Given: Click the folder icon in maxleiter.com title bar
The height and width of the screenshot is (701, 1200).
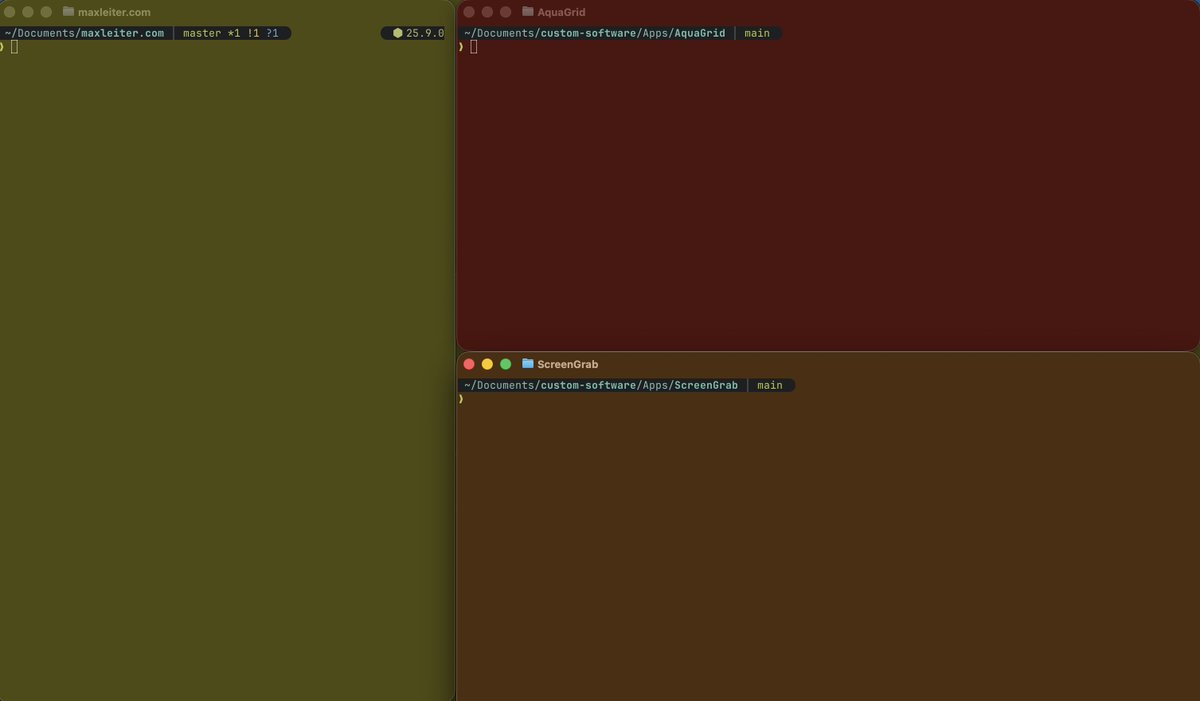Looking at the screenshot, I should tap(69, 12).
